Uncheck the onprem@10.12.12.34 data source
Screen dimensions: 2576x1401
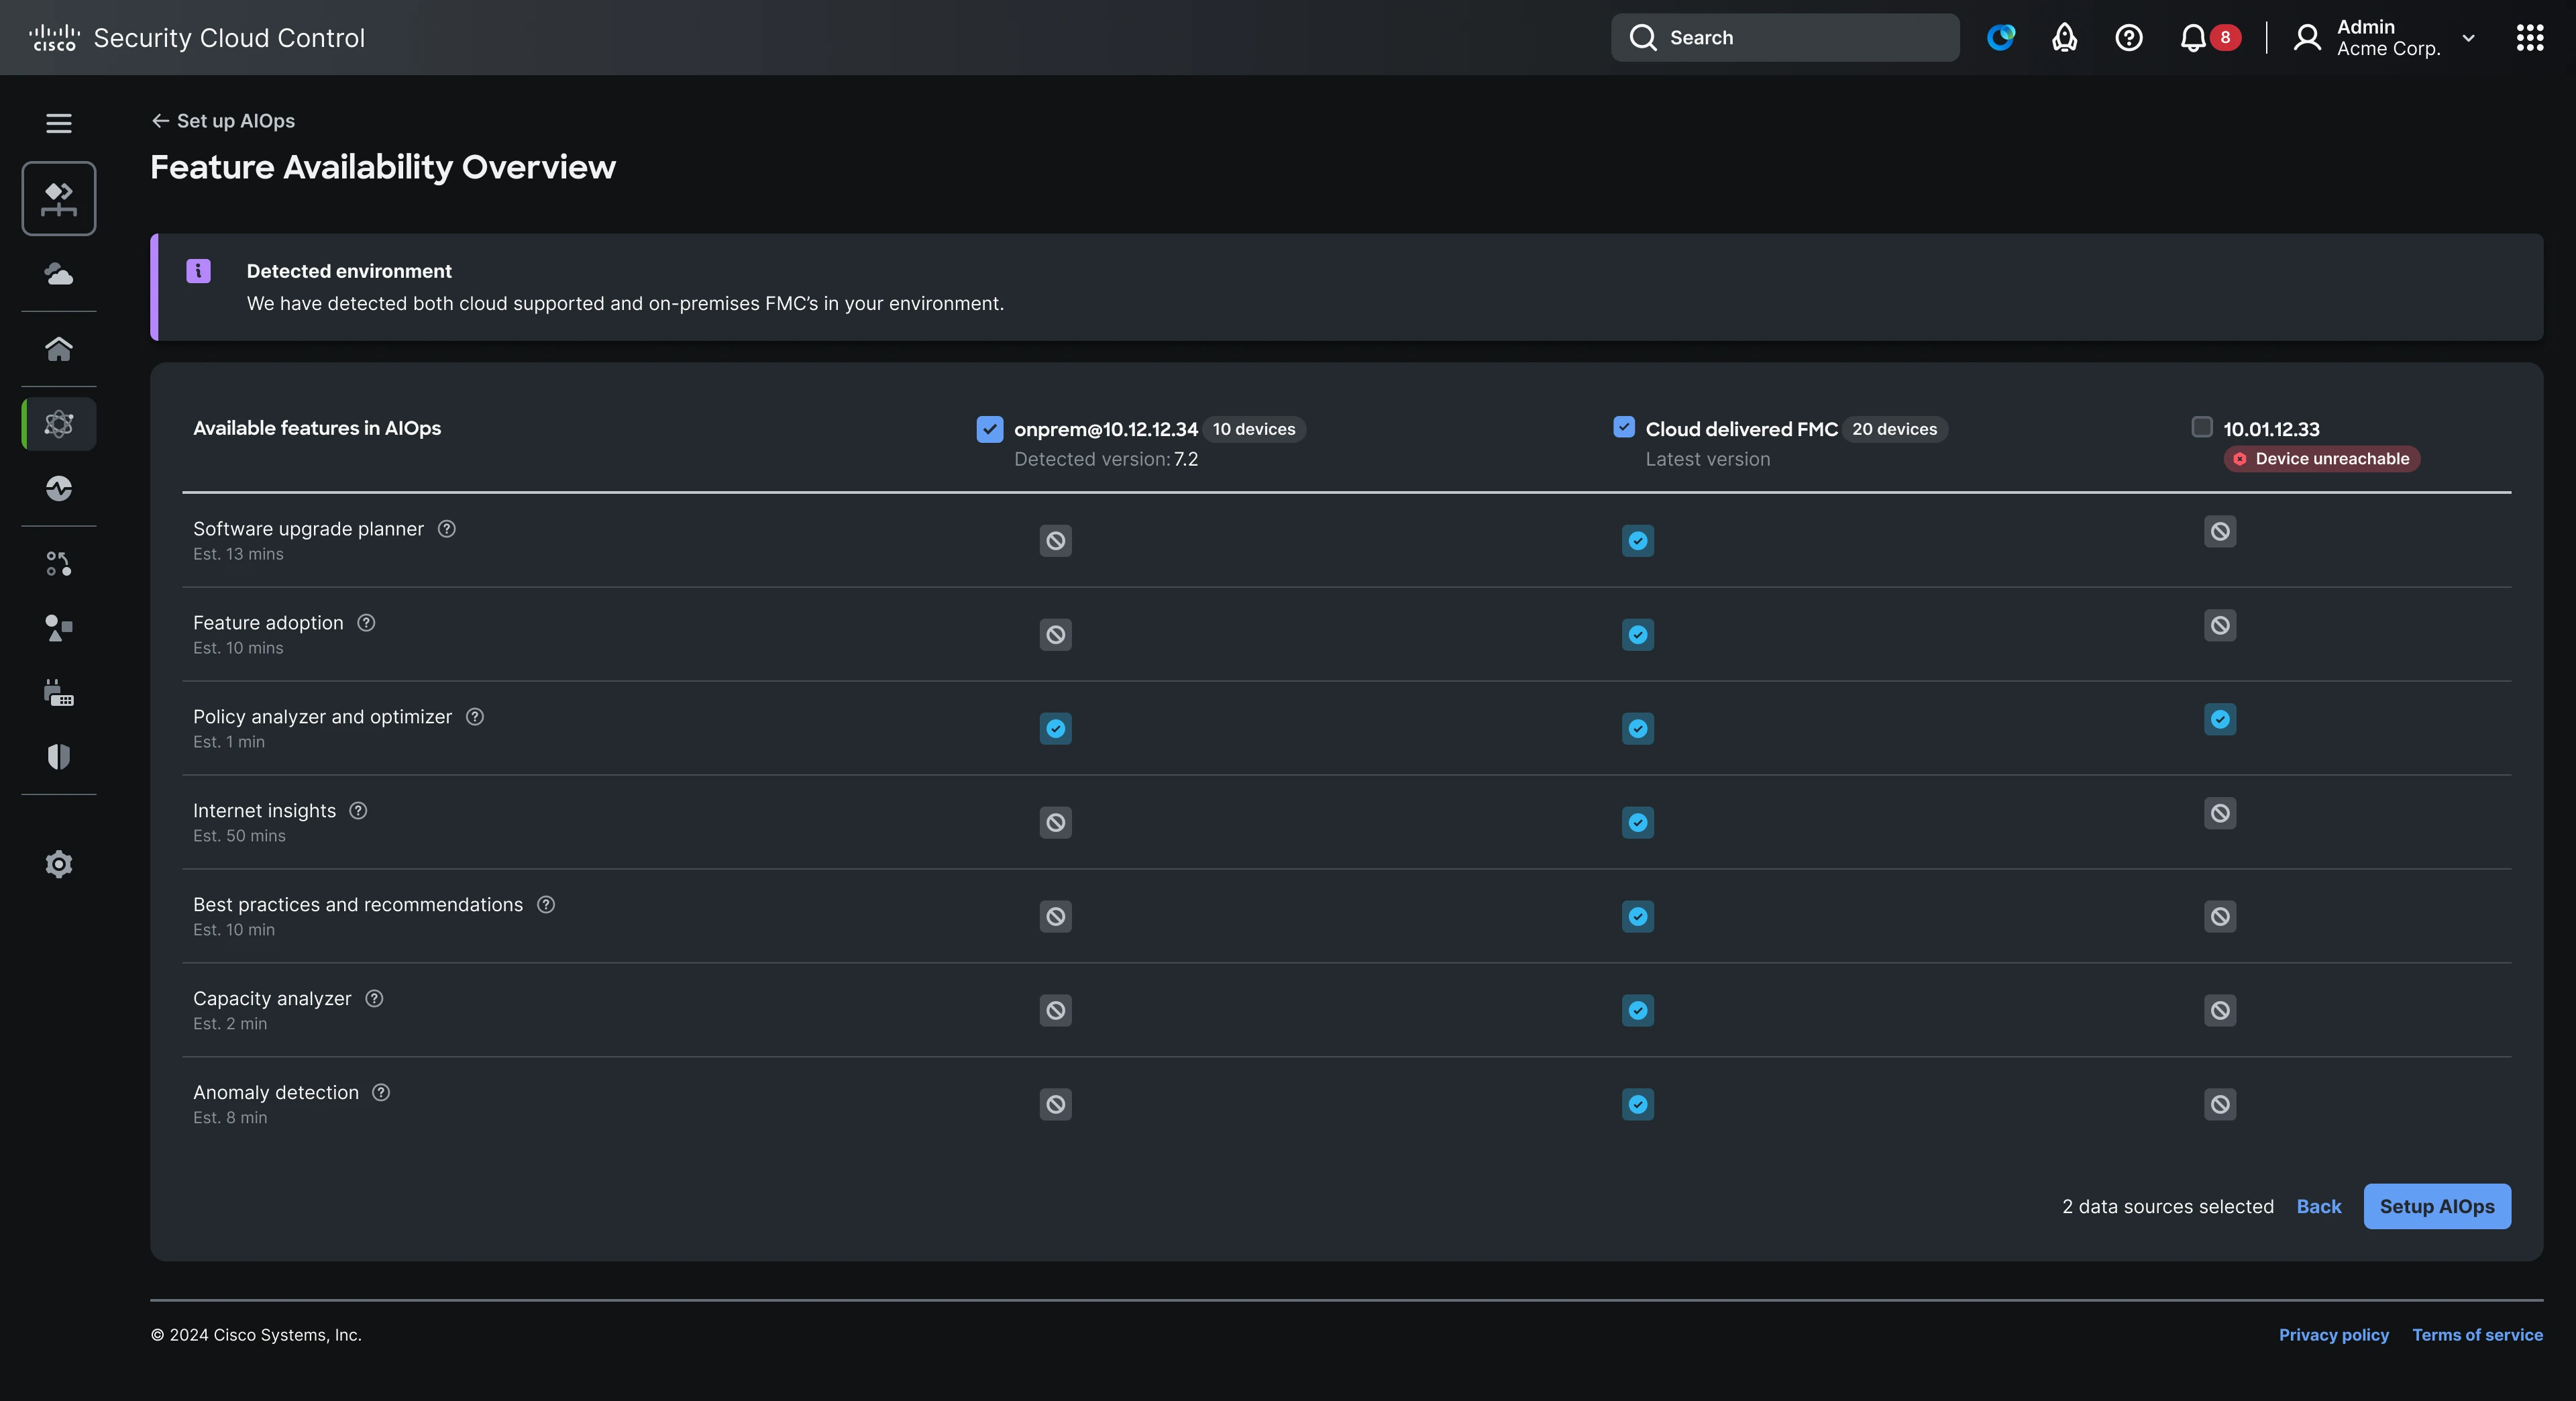coord(989,429)
